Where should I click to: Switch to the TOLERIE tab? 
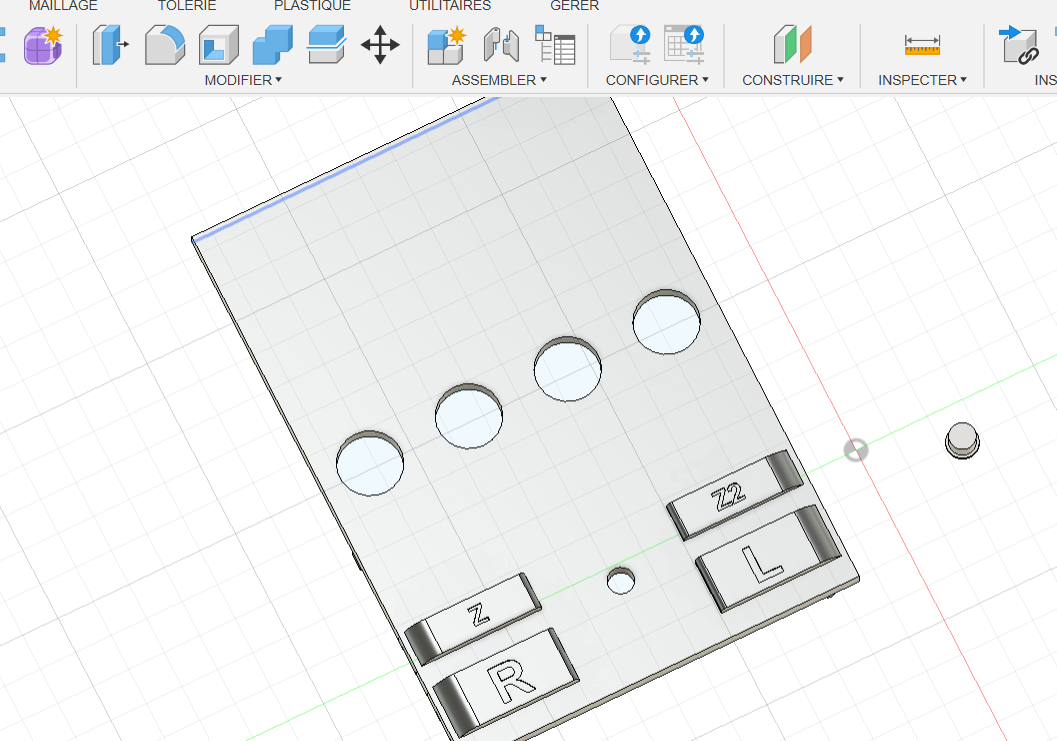[187, 6]
